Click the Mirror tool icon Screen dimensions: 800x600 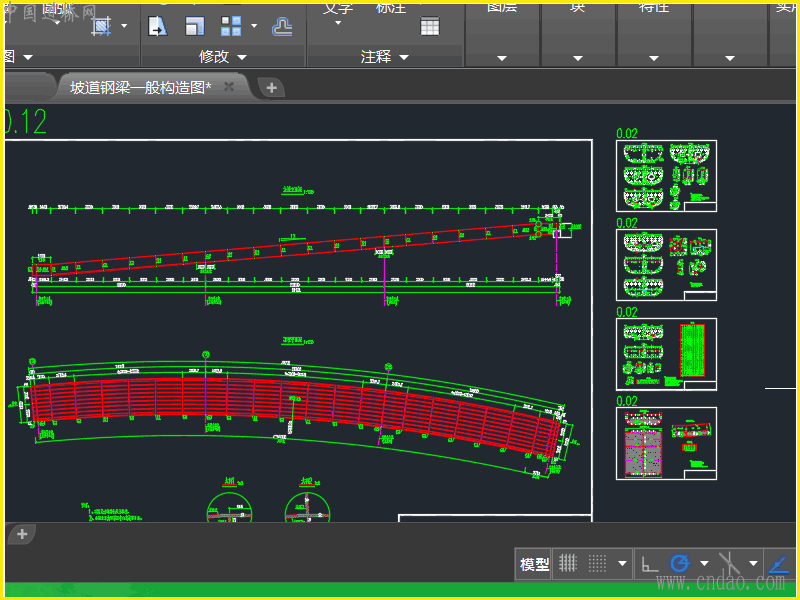click(158, 26)
